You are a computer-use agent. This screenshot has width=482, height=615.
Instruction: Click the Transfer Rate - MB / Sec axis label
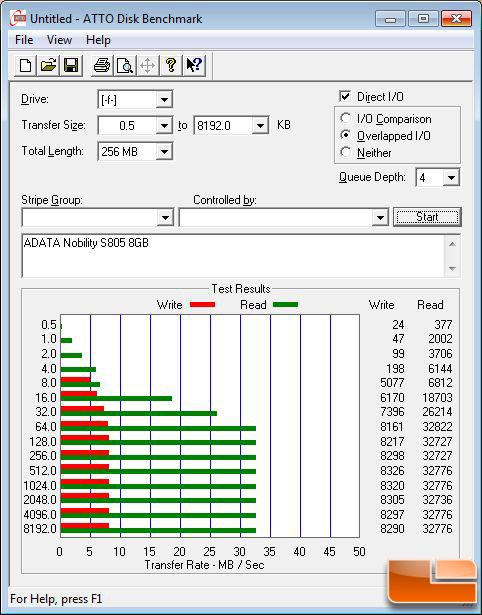tap(204, 565)
